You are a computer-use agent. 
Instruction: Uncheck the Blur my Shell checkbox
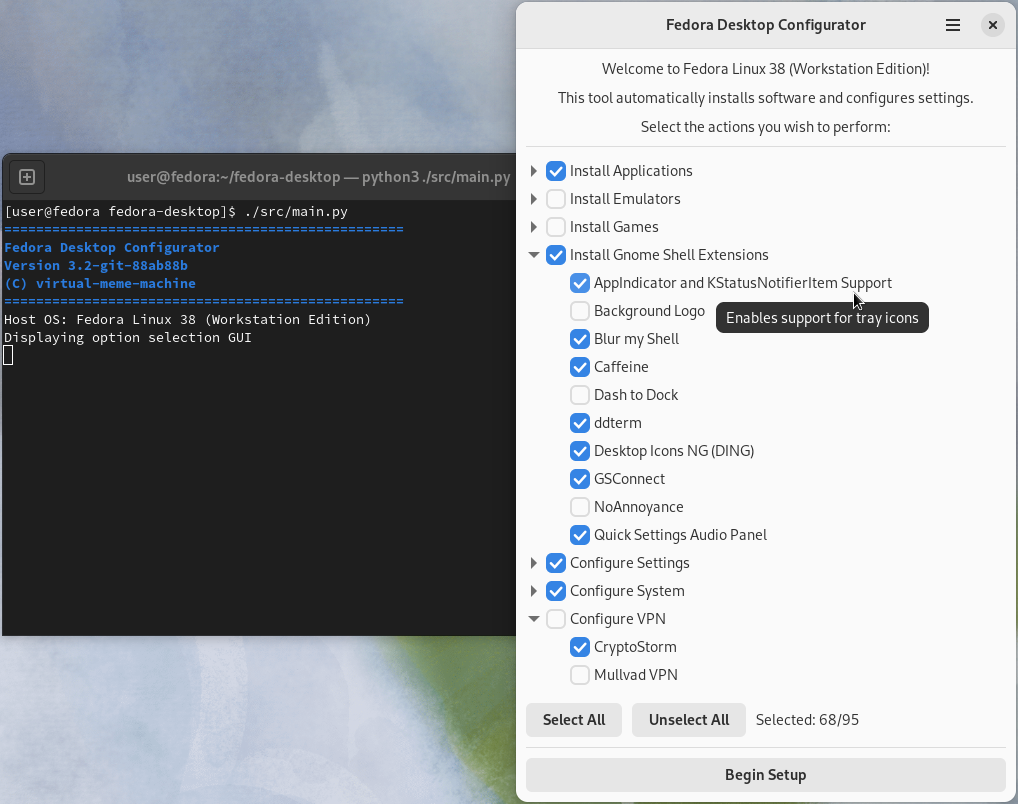point(580,338)
